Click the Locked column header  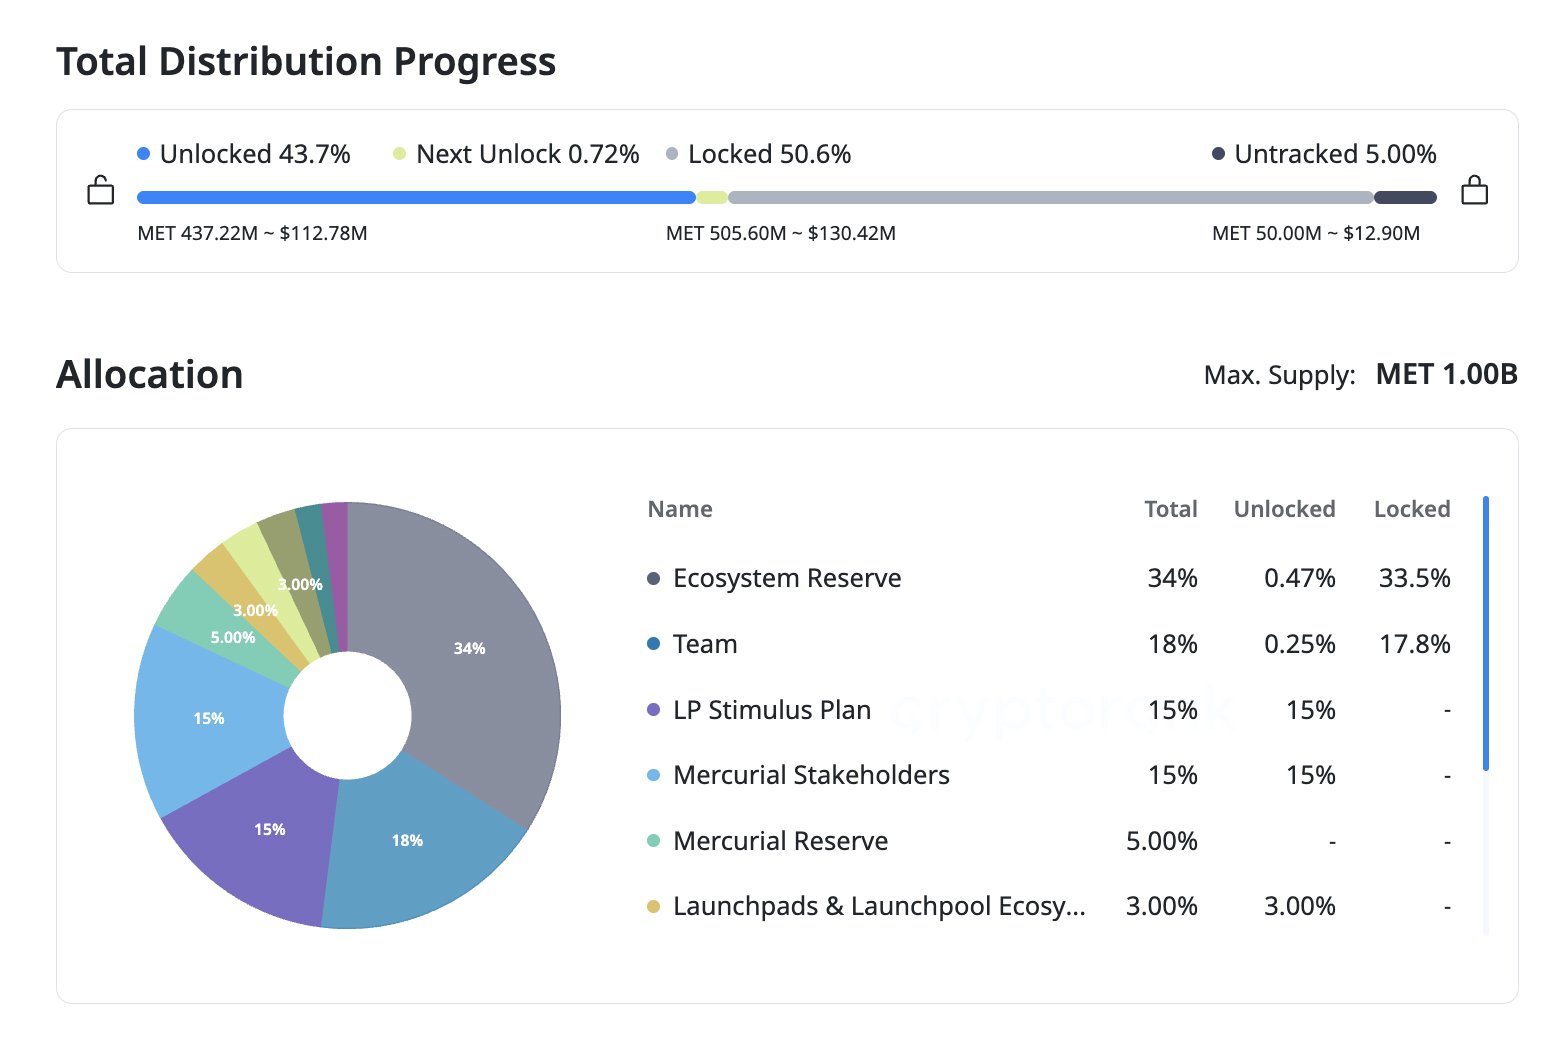tap(1411, 509)
